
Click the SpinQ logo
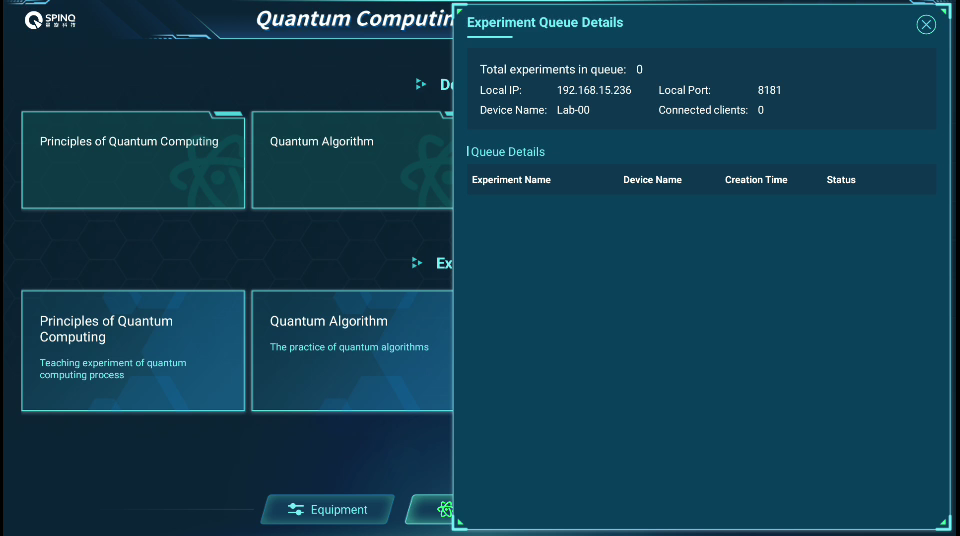[x=51, y=20]
